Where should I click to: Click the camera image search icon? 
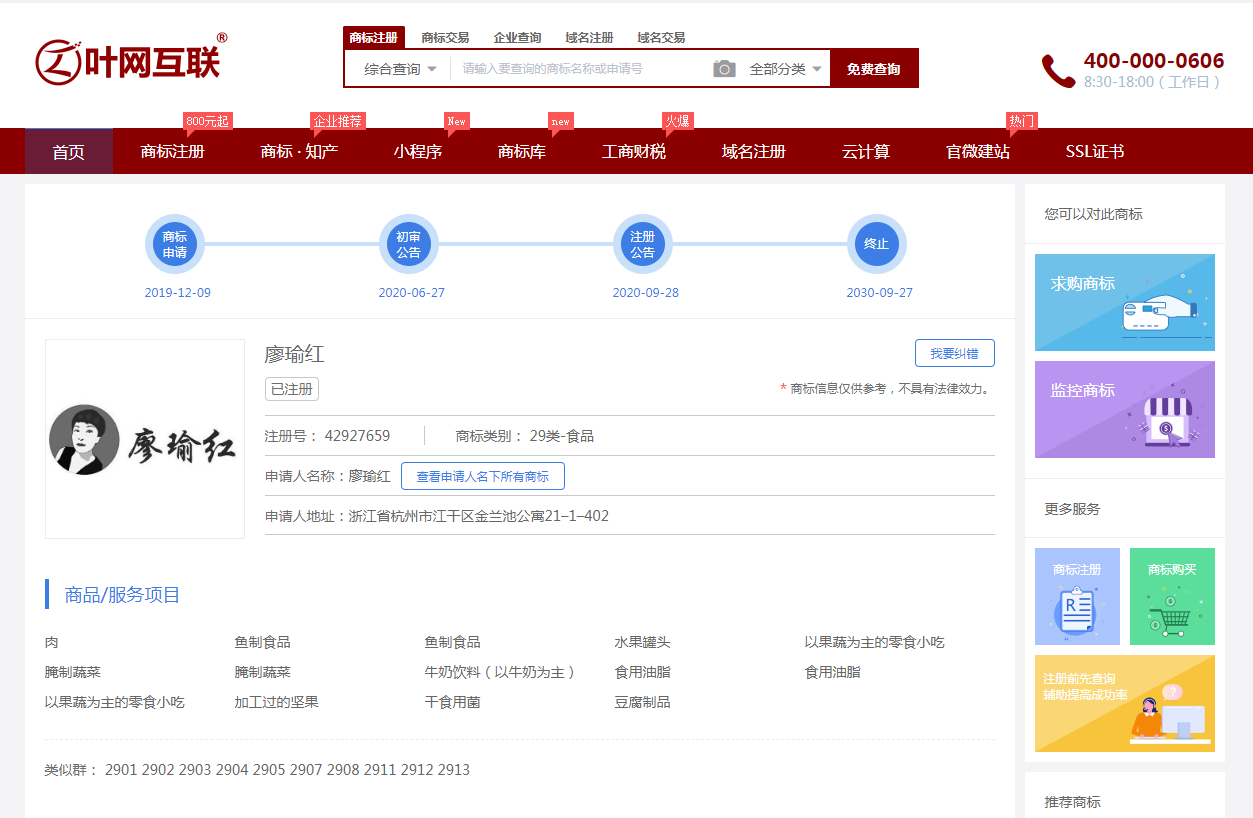point(724,69)
